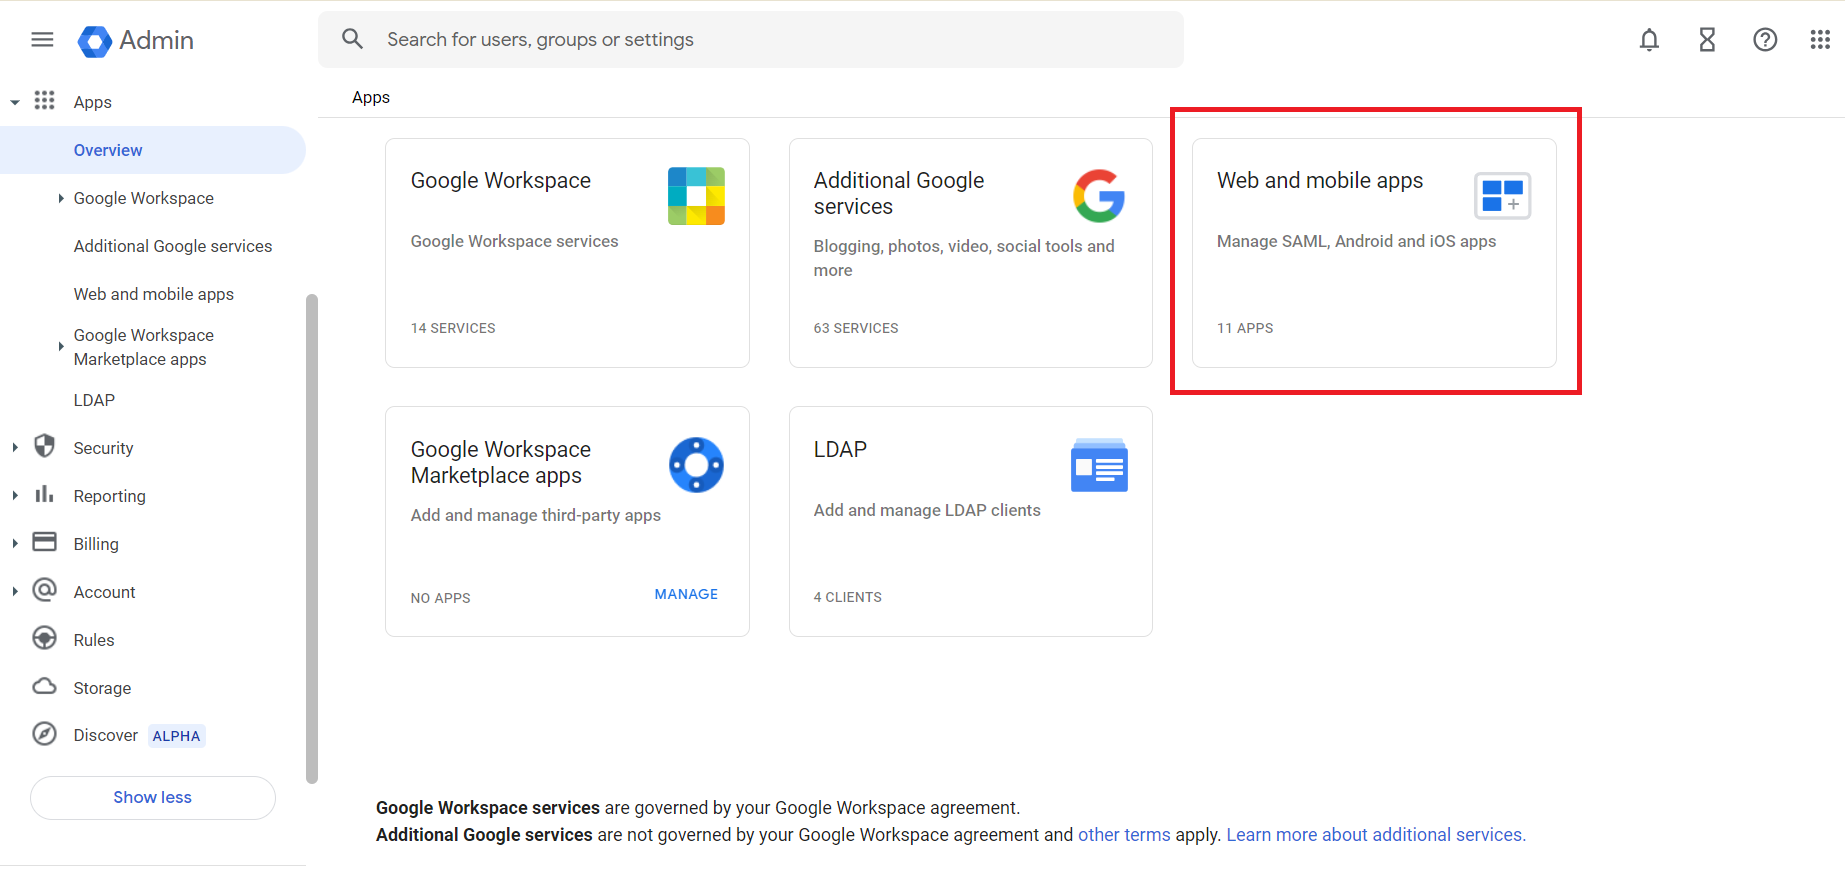Click the search users, groups or settings field
Viewport: 1845px width, 872px height.
point(751,39)
